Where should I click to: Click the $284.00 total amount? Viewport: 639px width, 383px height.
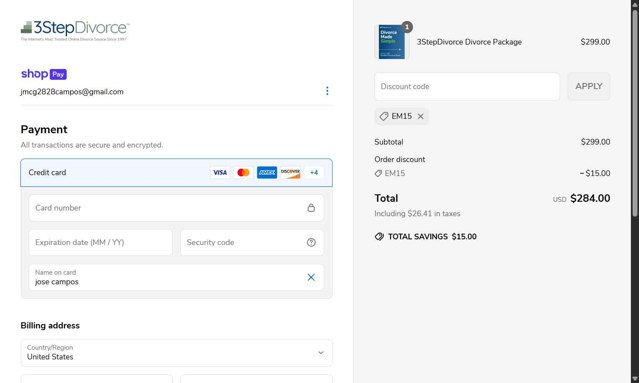click(590, 198)
